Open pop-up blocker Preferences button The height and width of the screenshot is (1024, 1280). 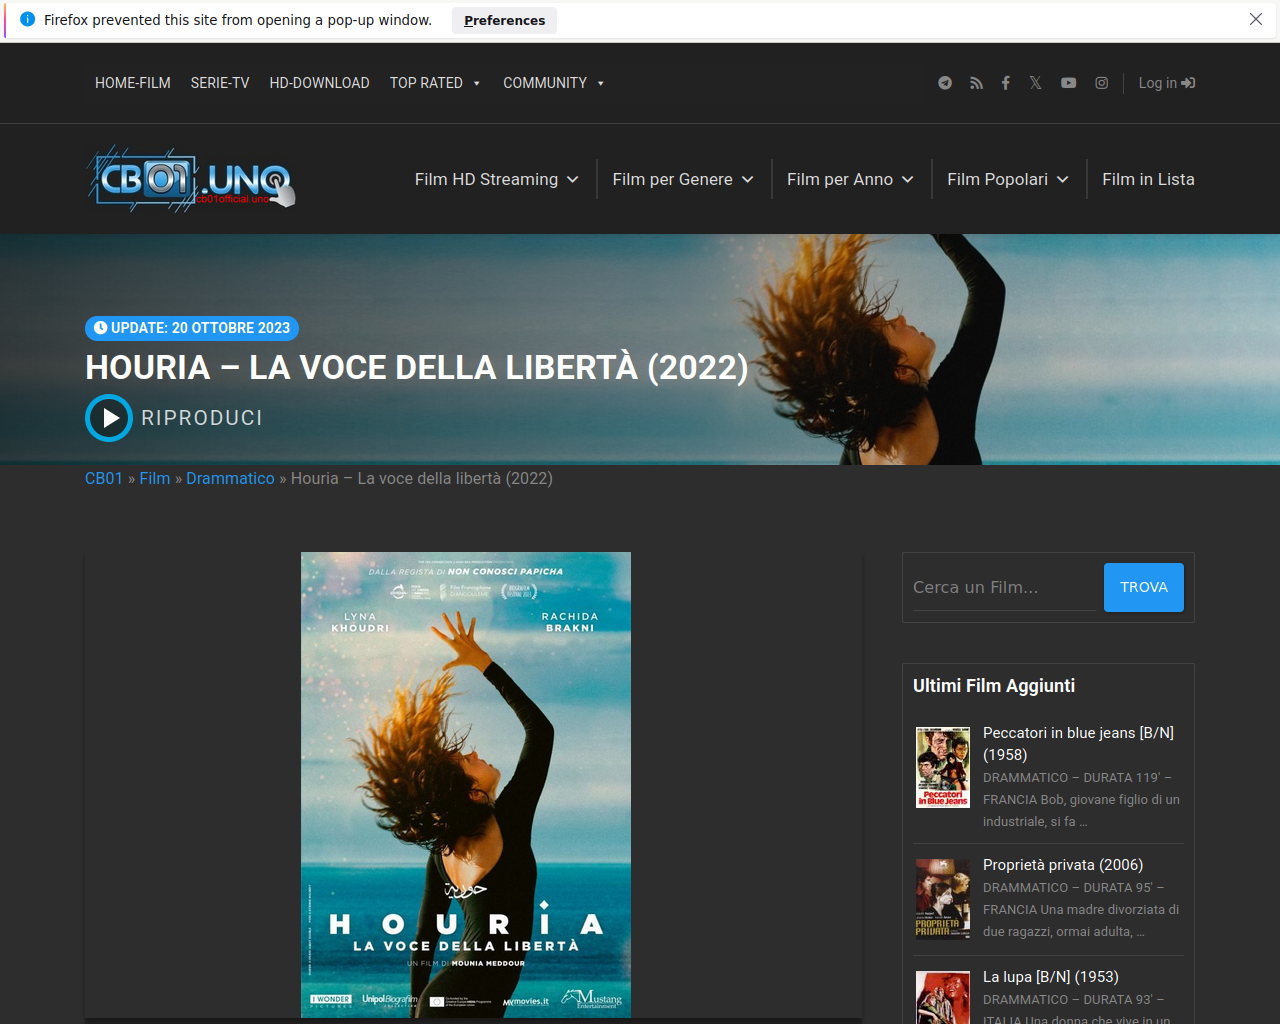point(504,20)
